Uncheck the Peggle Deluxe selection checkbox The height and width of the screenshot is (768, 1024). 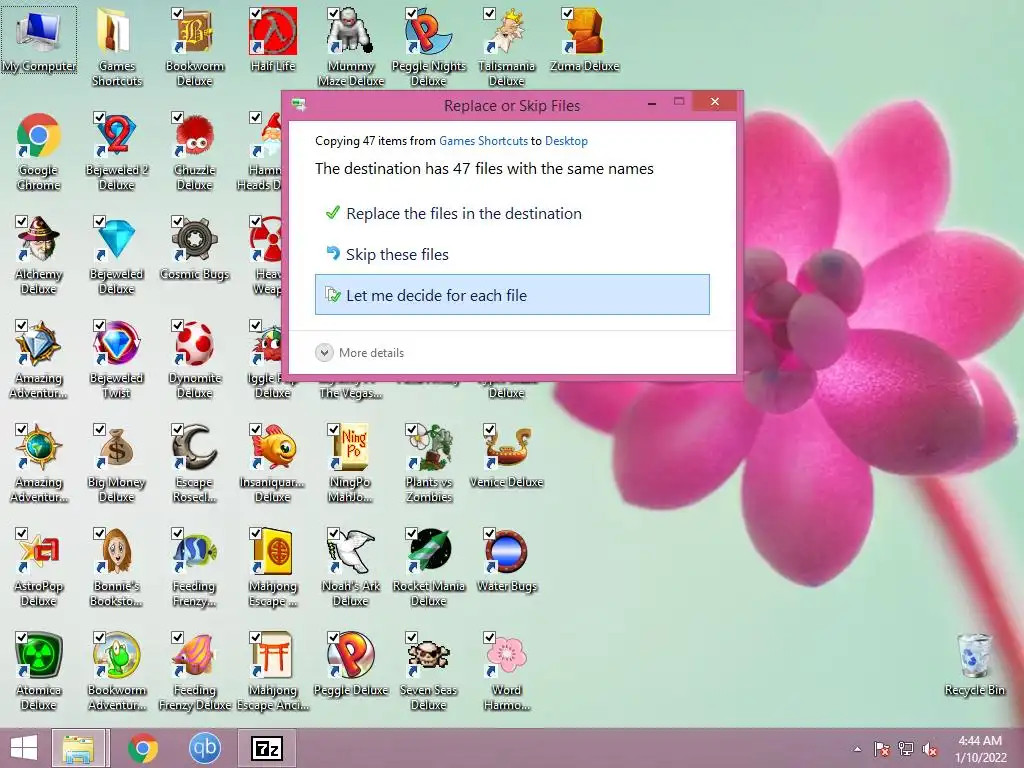333,637
